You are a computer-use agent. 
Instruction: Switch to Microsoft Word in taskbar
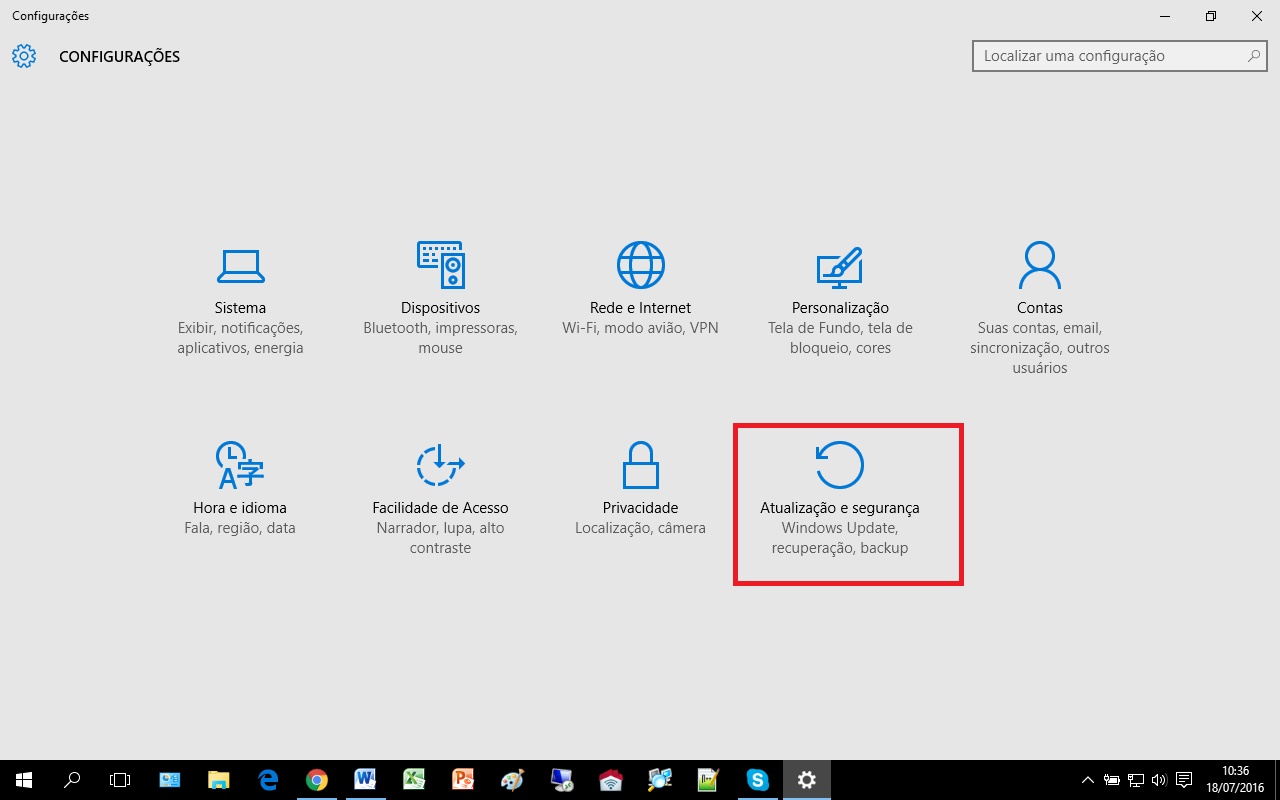point(365,780)
